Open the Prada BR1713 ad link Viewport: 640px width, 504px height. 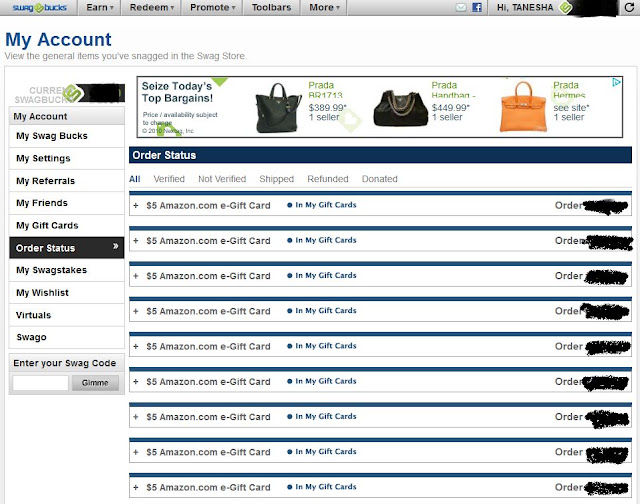(325, 90)
